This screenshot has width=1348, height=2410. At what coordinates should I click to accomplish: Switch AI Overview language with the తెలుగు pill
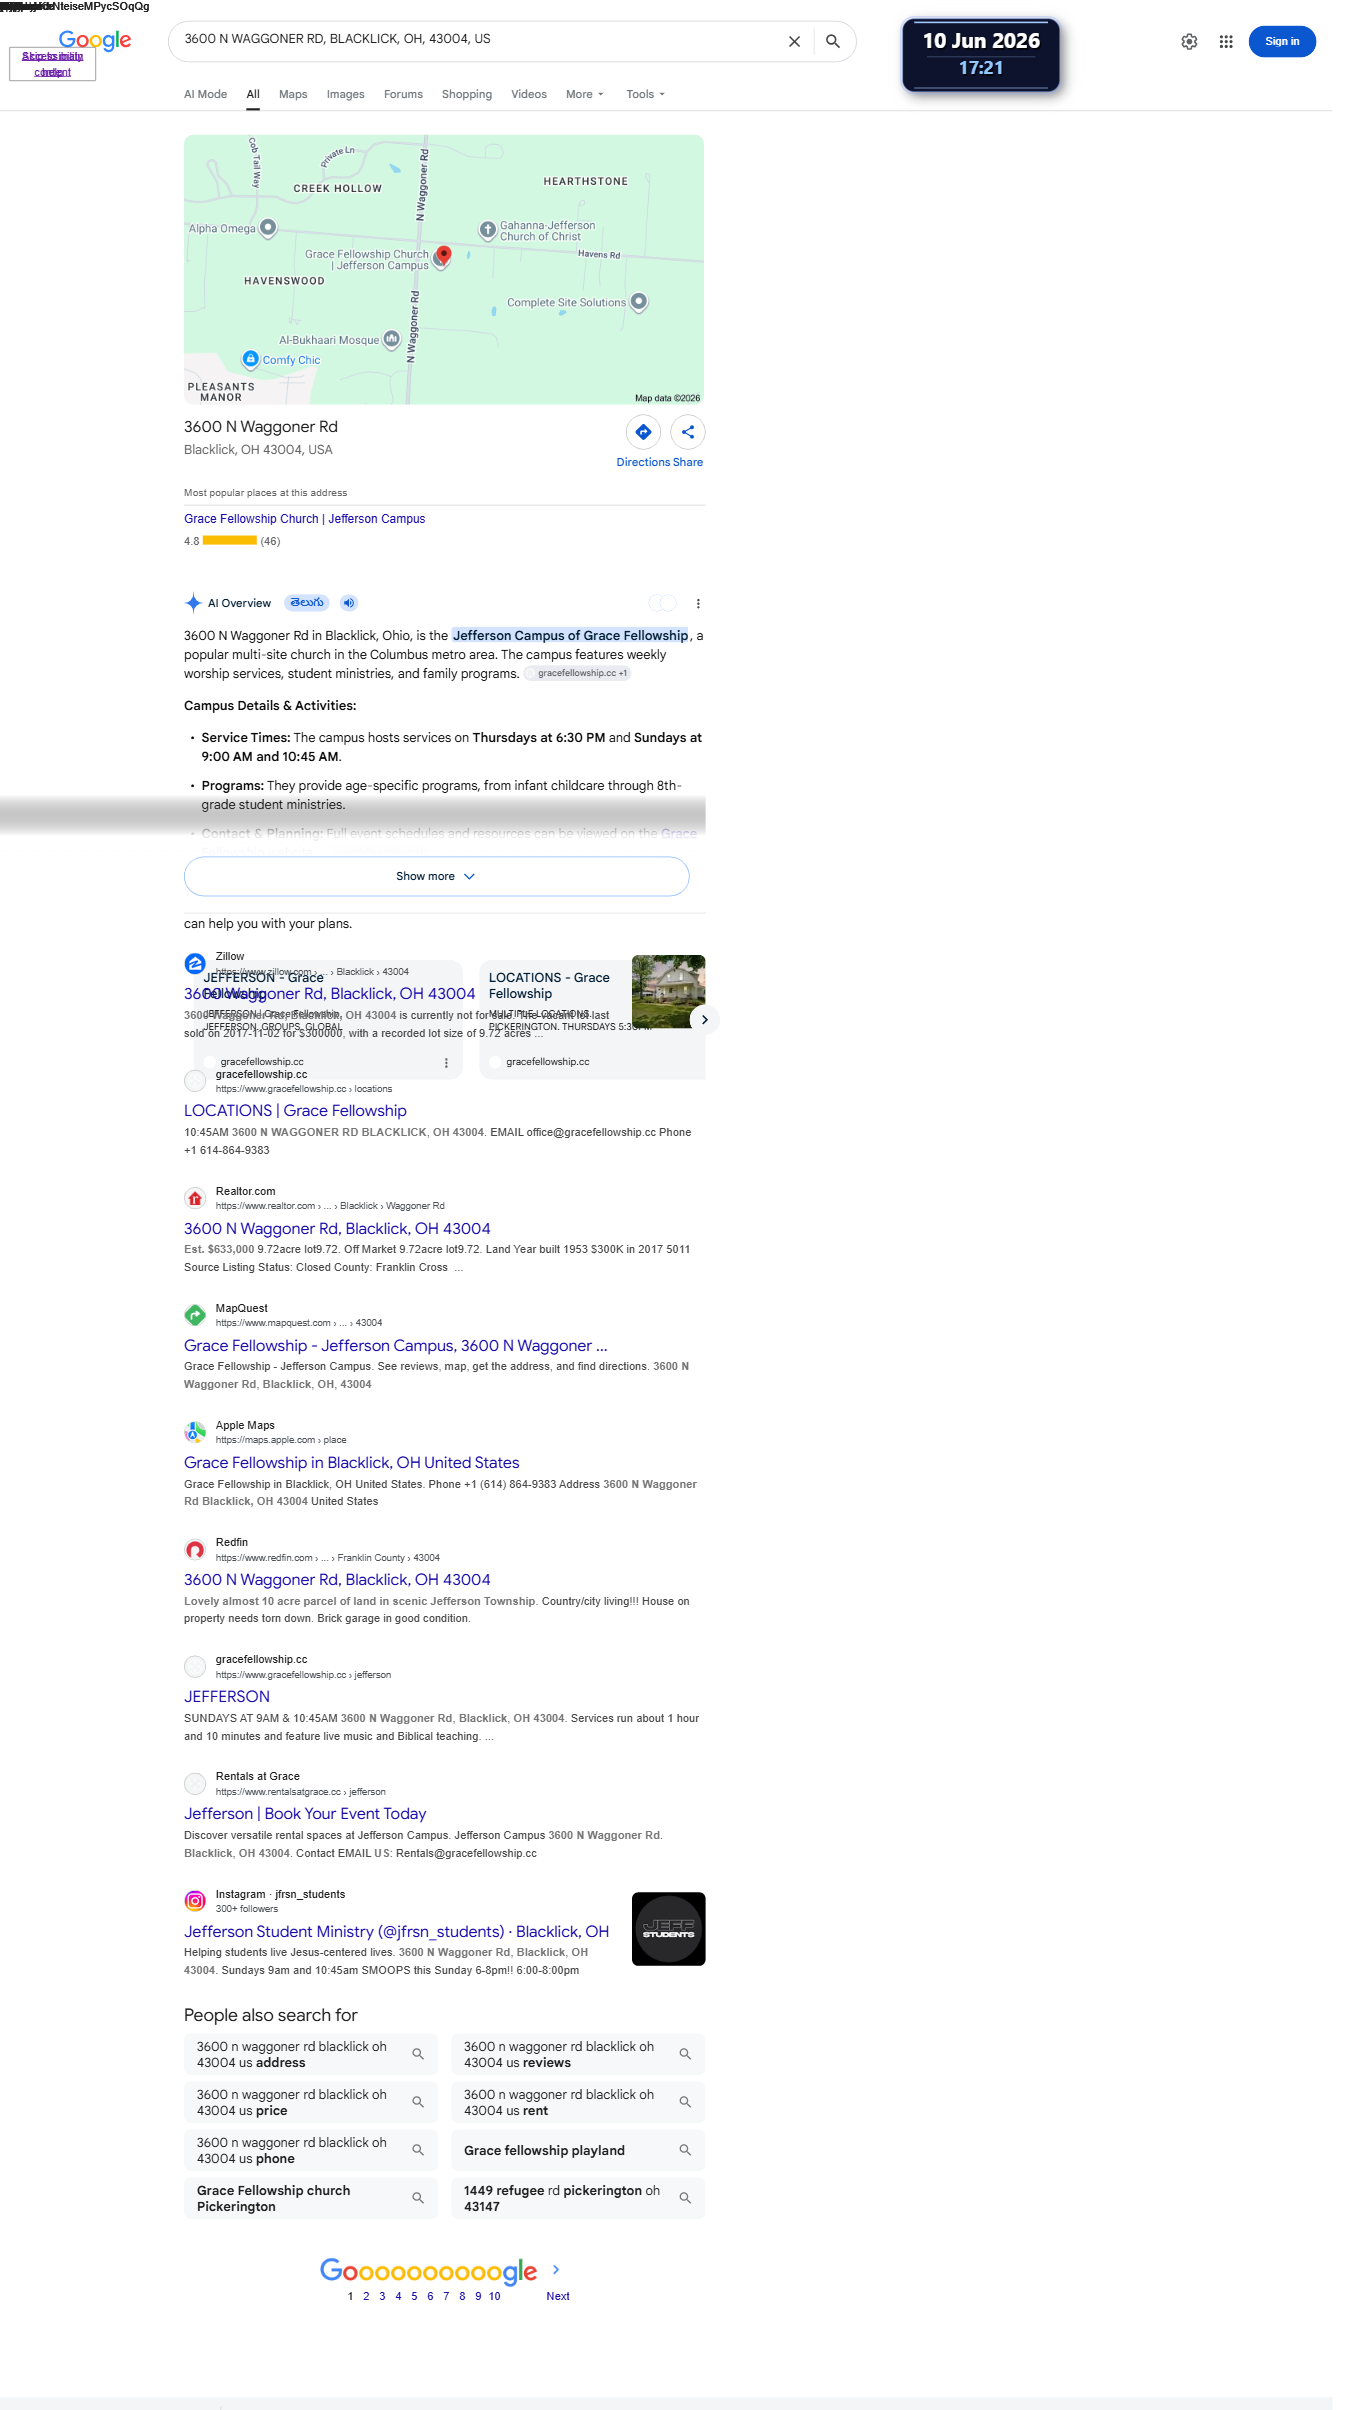coord(307,603)
